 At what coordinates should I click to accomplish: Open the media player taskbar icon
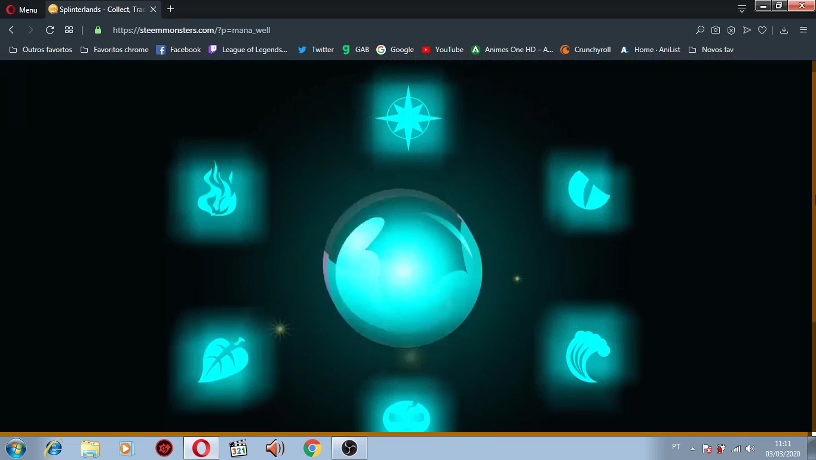point(126,448)
